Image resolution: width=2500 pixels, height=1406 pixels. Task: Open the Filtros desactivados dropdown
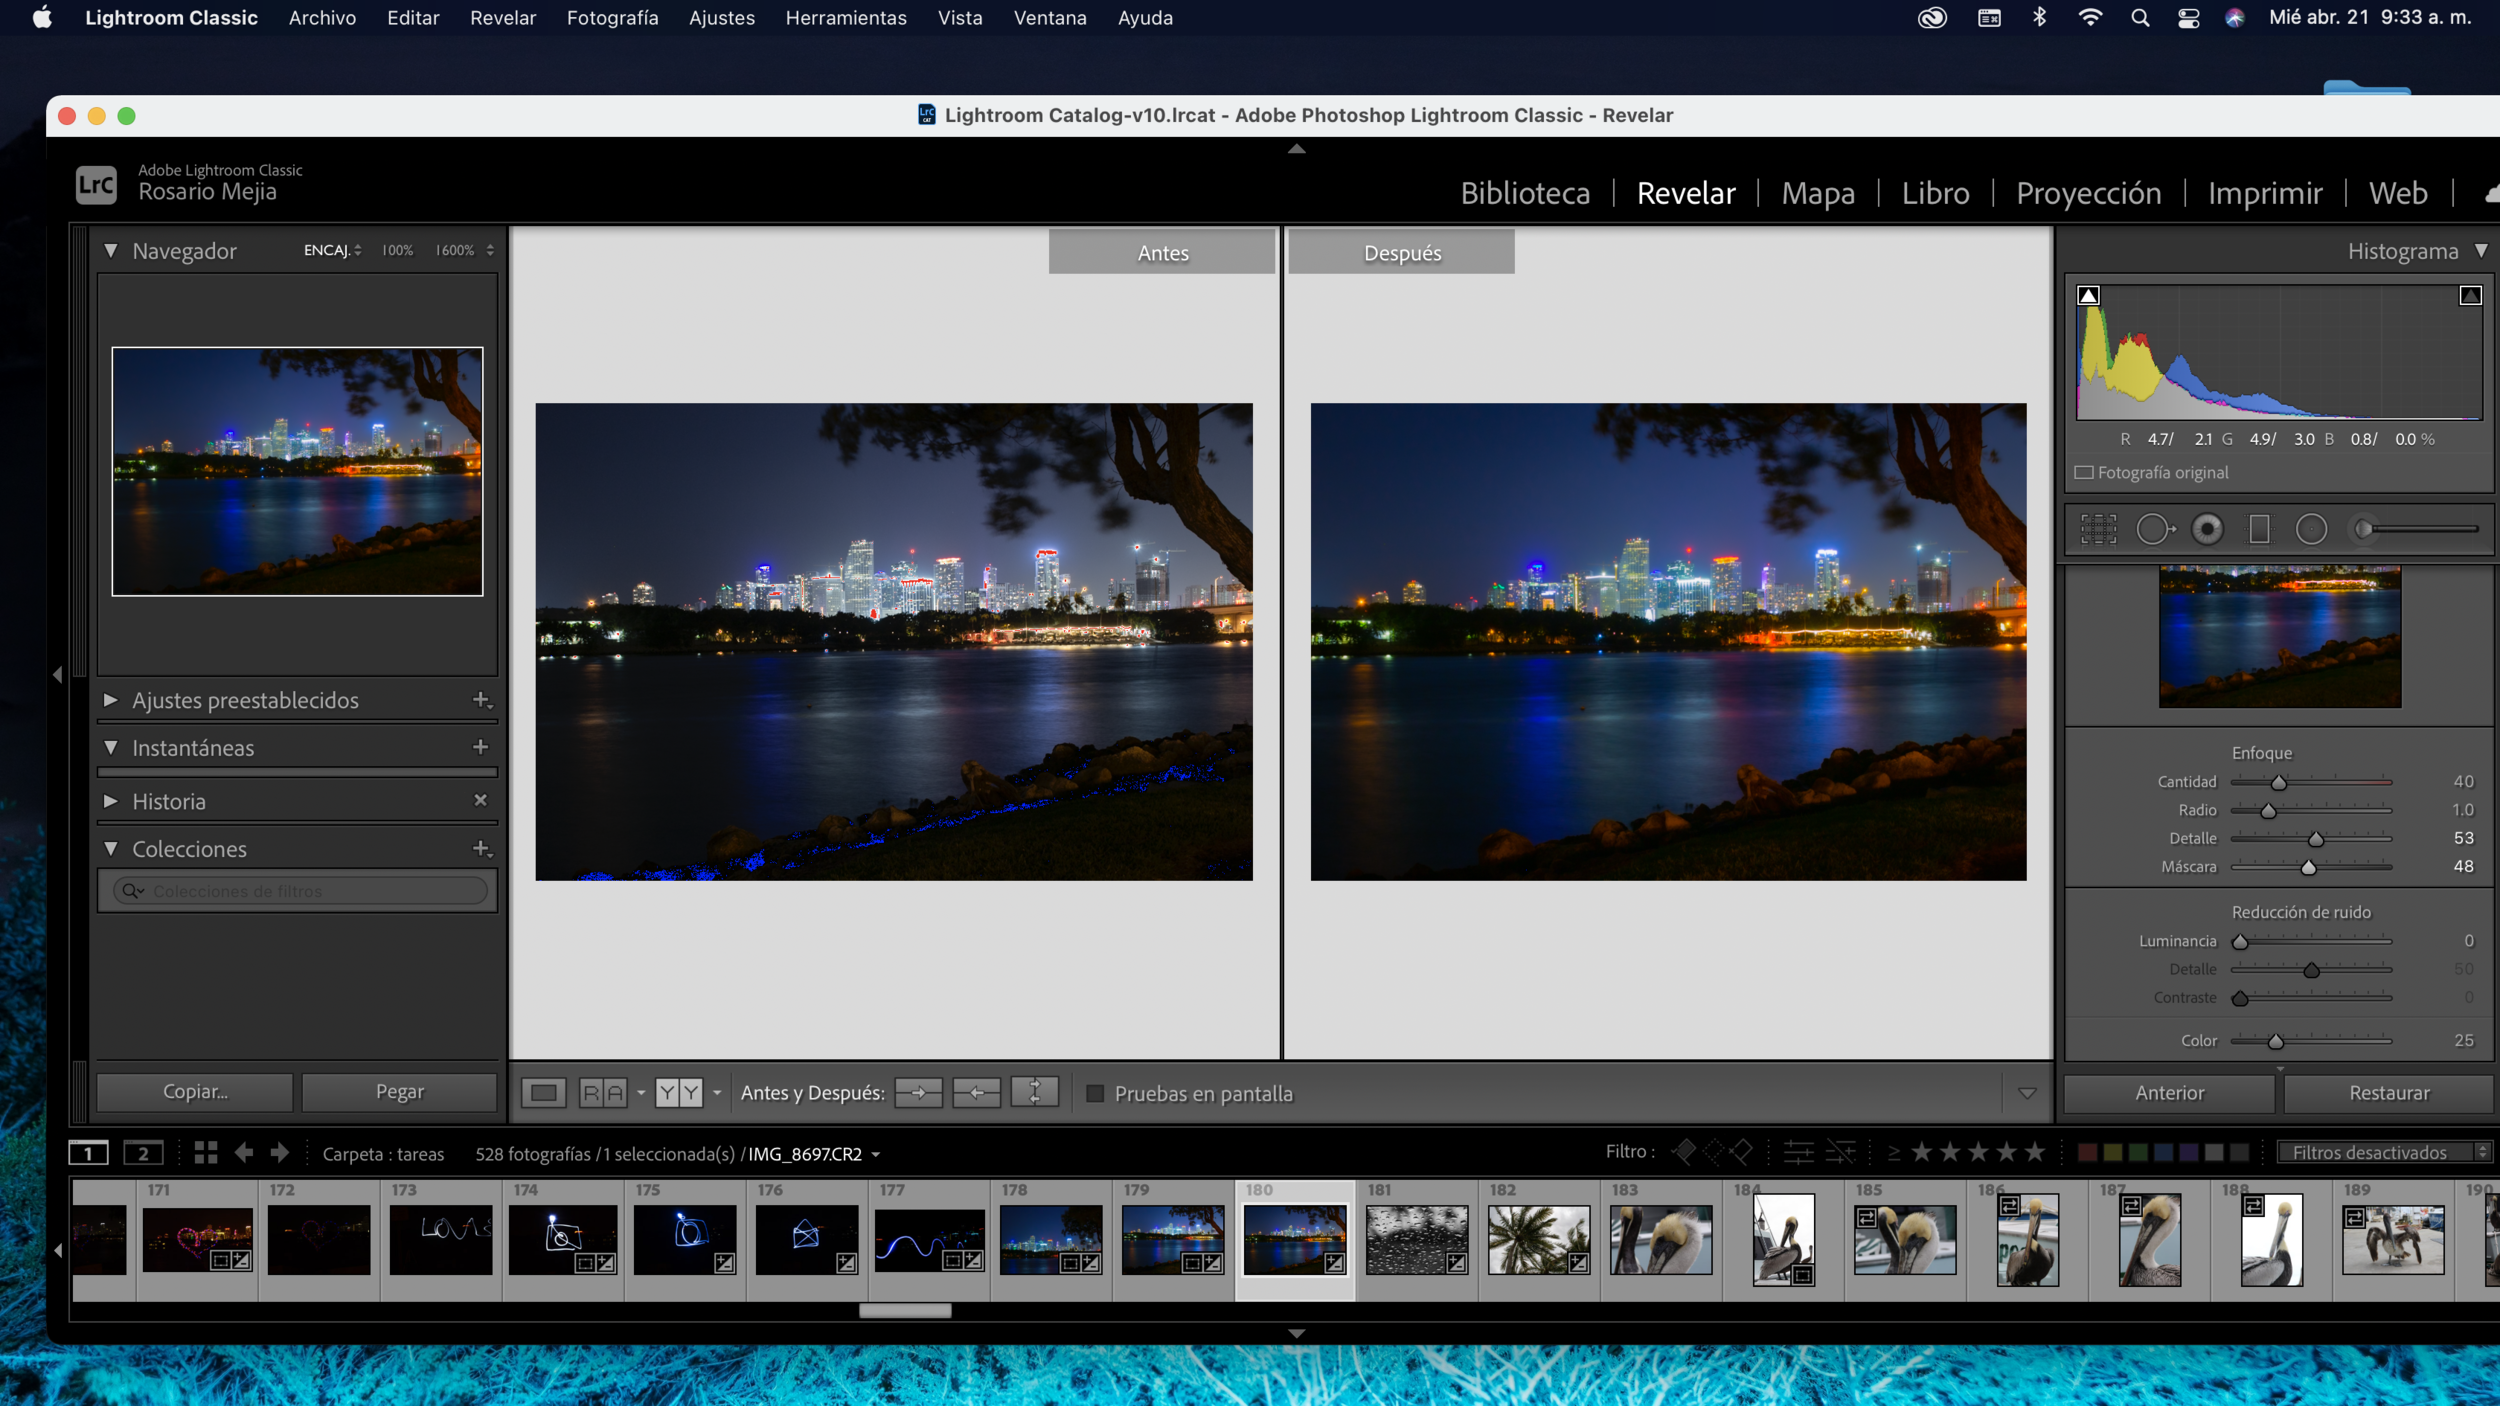point(2383,1152)
